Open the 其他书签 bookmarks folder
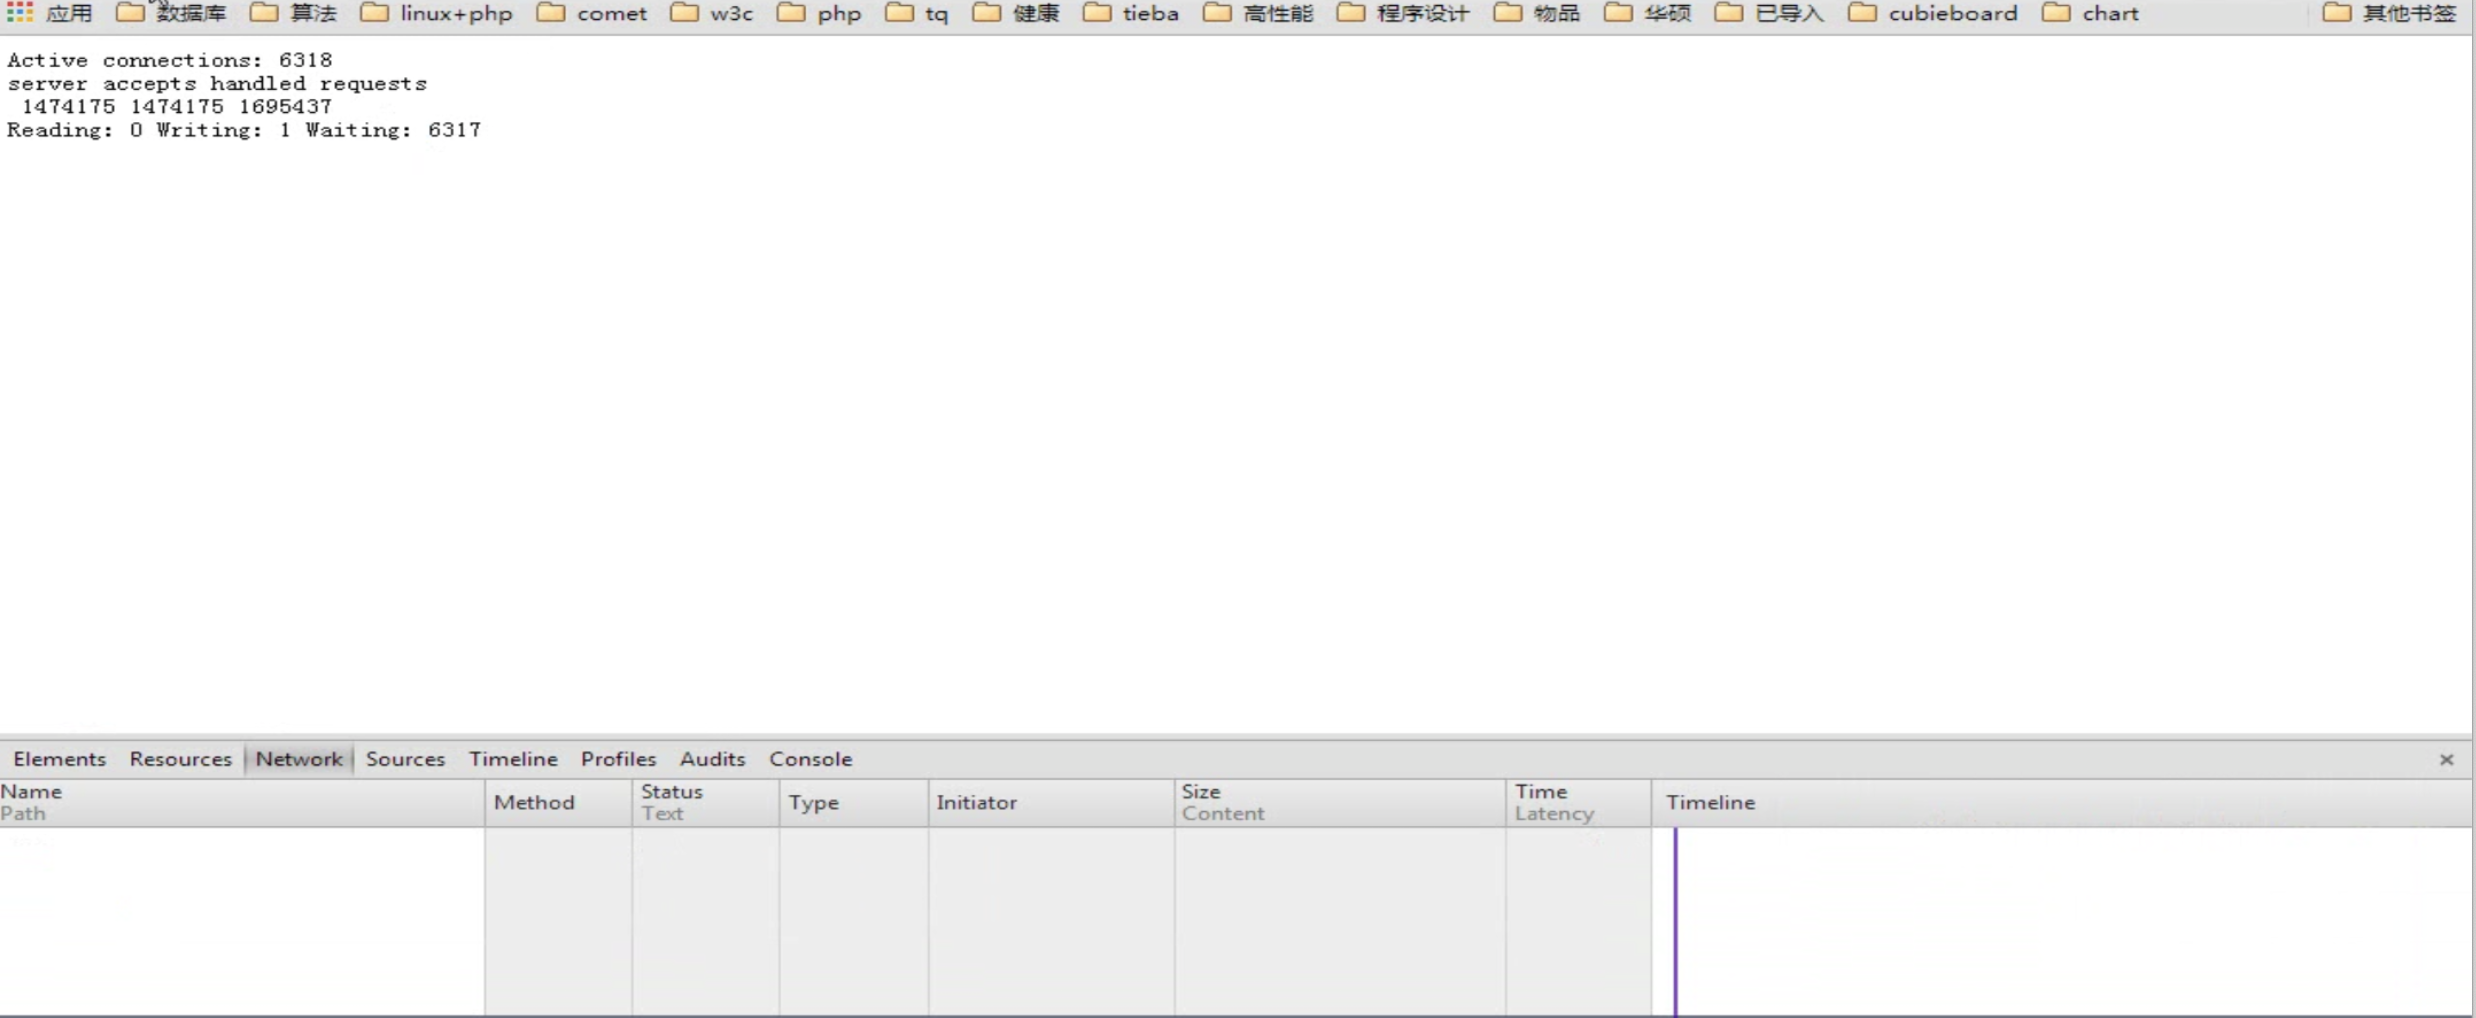 pyautogui.click(x=2388, y=13)
